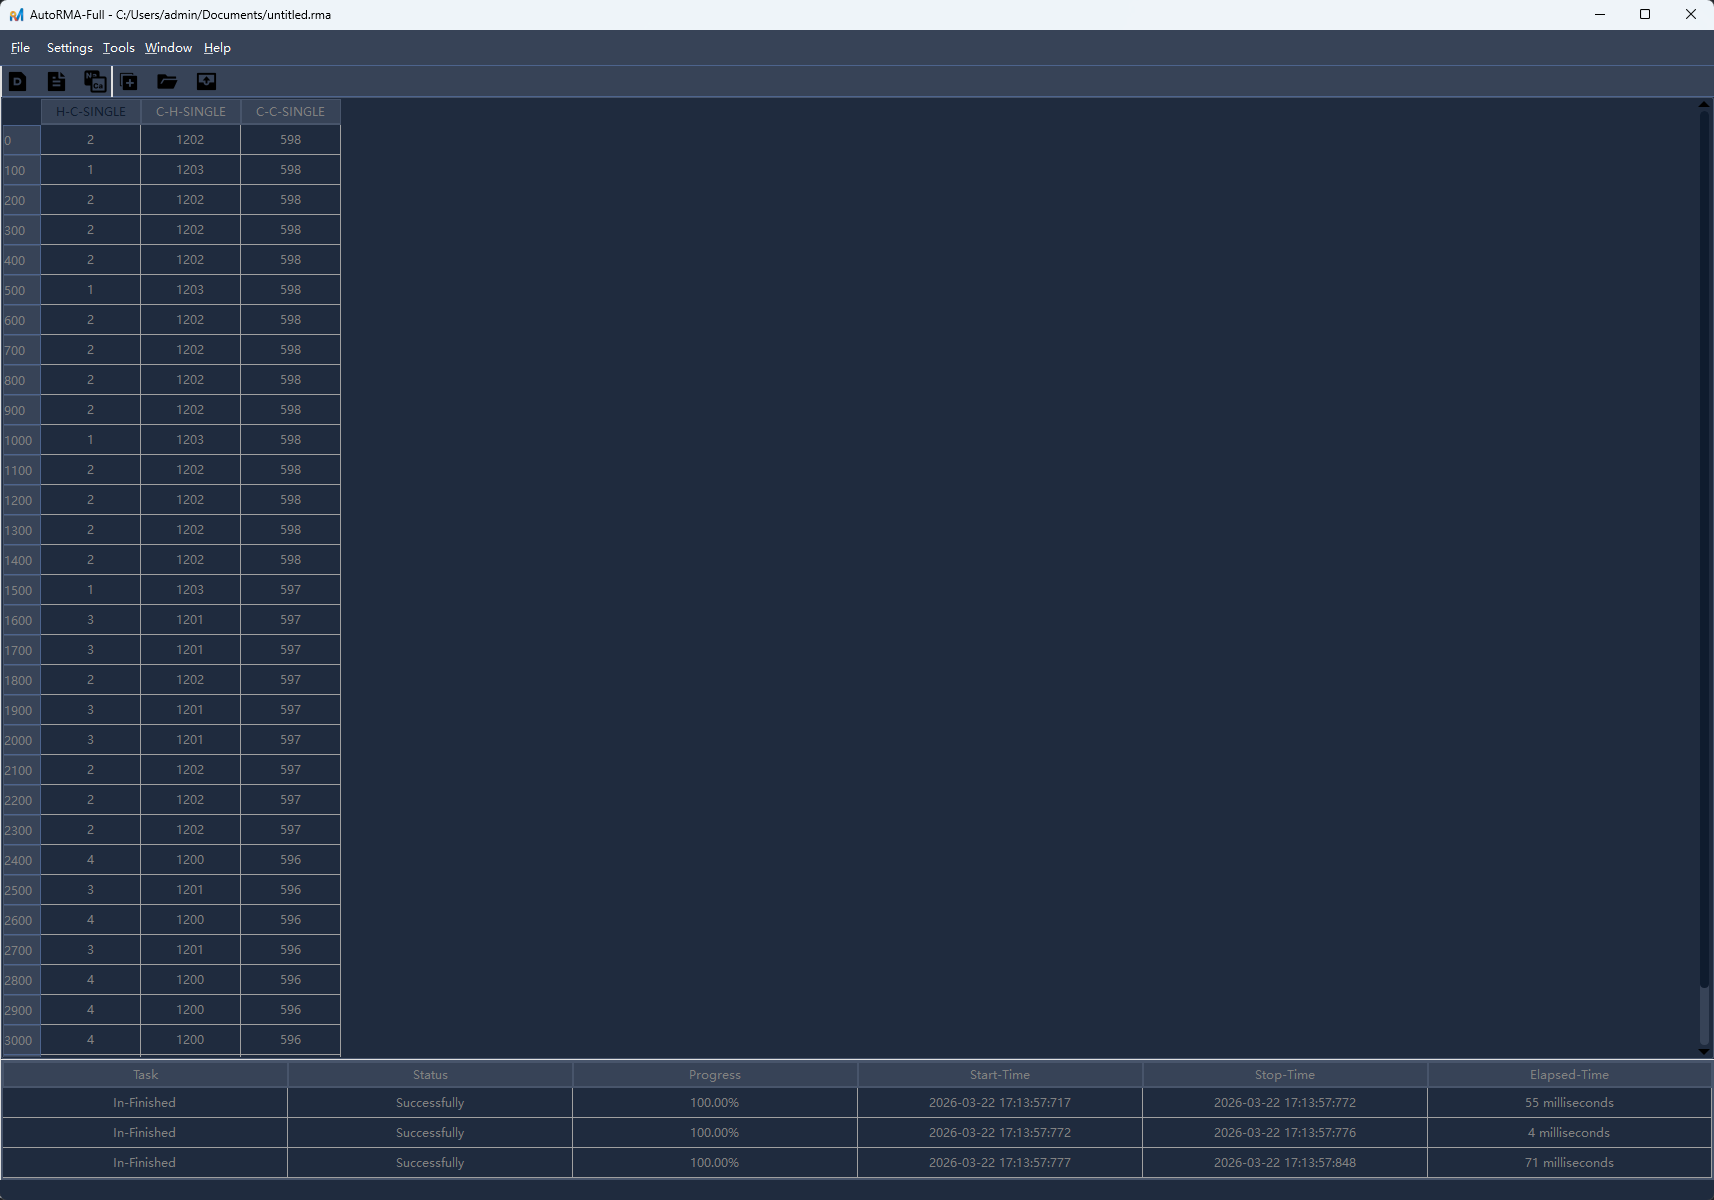The height and width of the screenshot is (1200, 1714).
Task: Click the Na/Ca elements toolbar icon
Action: (95, 82)
